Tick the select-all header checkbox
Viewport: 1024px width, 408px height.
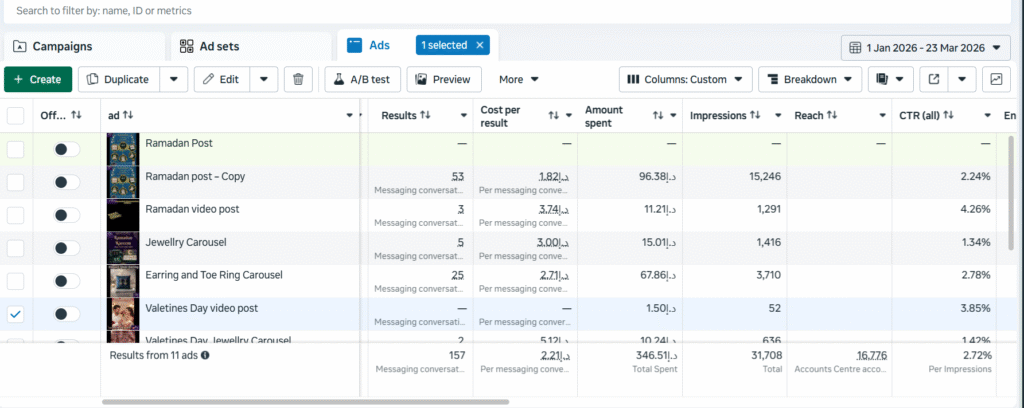click(15, 116)
